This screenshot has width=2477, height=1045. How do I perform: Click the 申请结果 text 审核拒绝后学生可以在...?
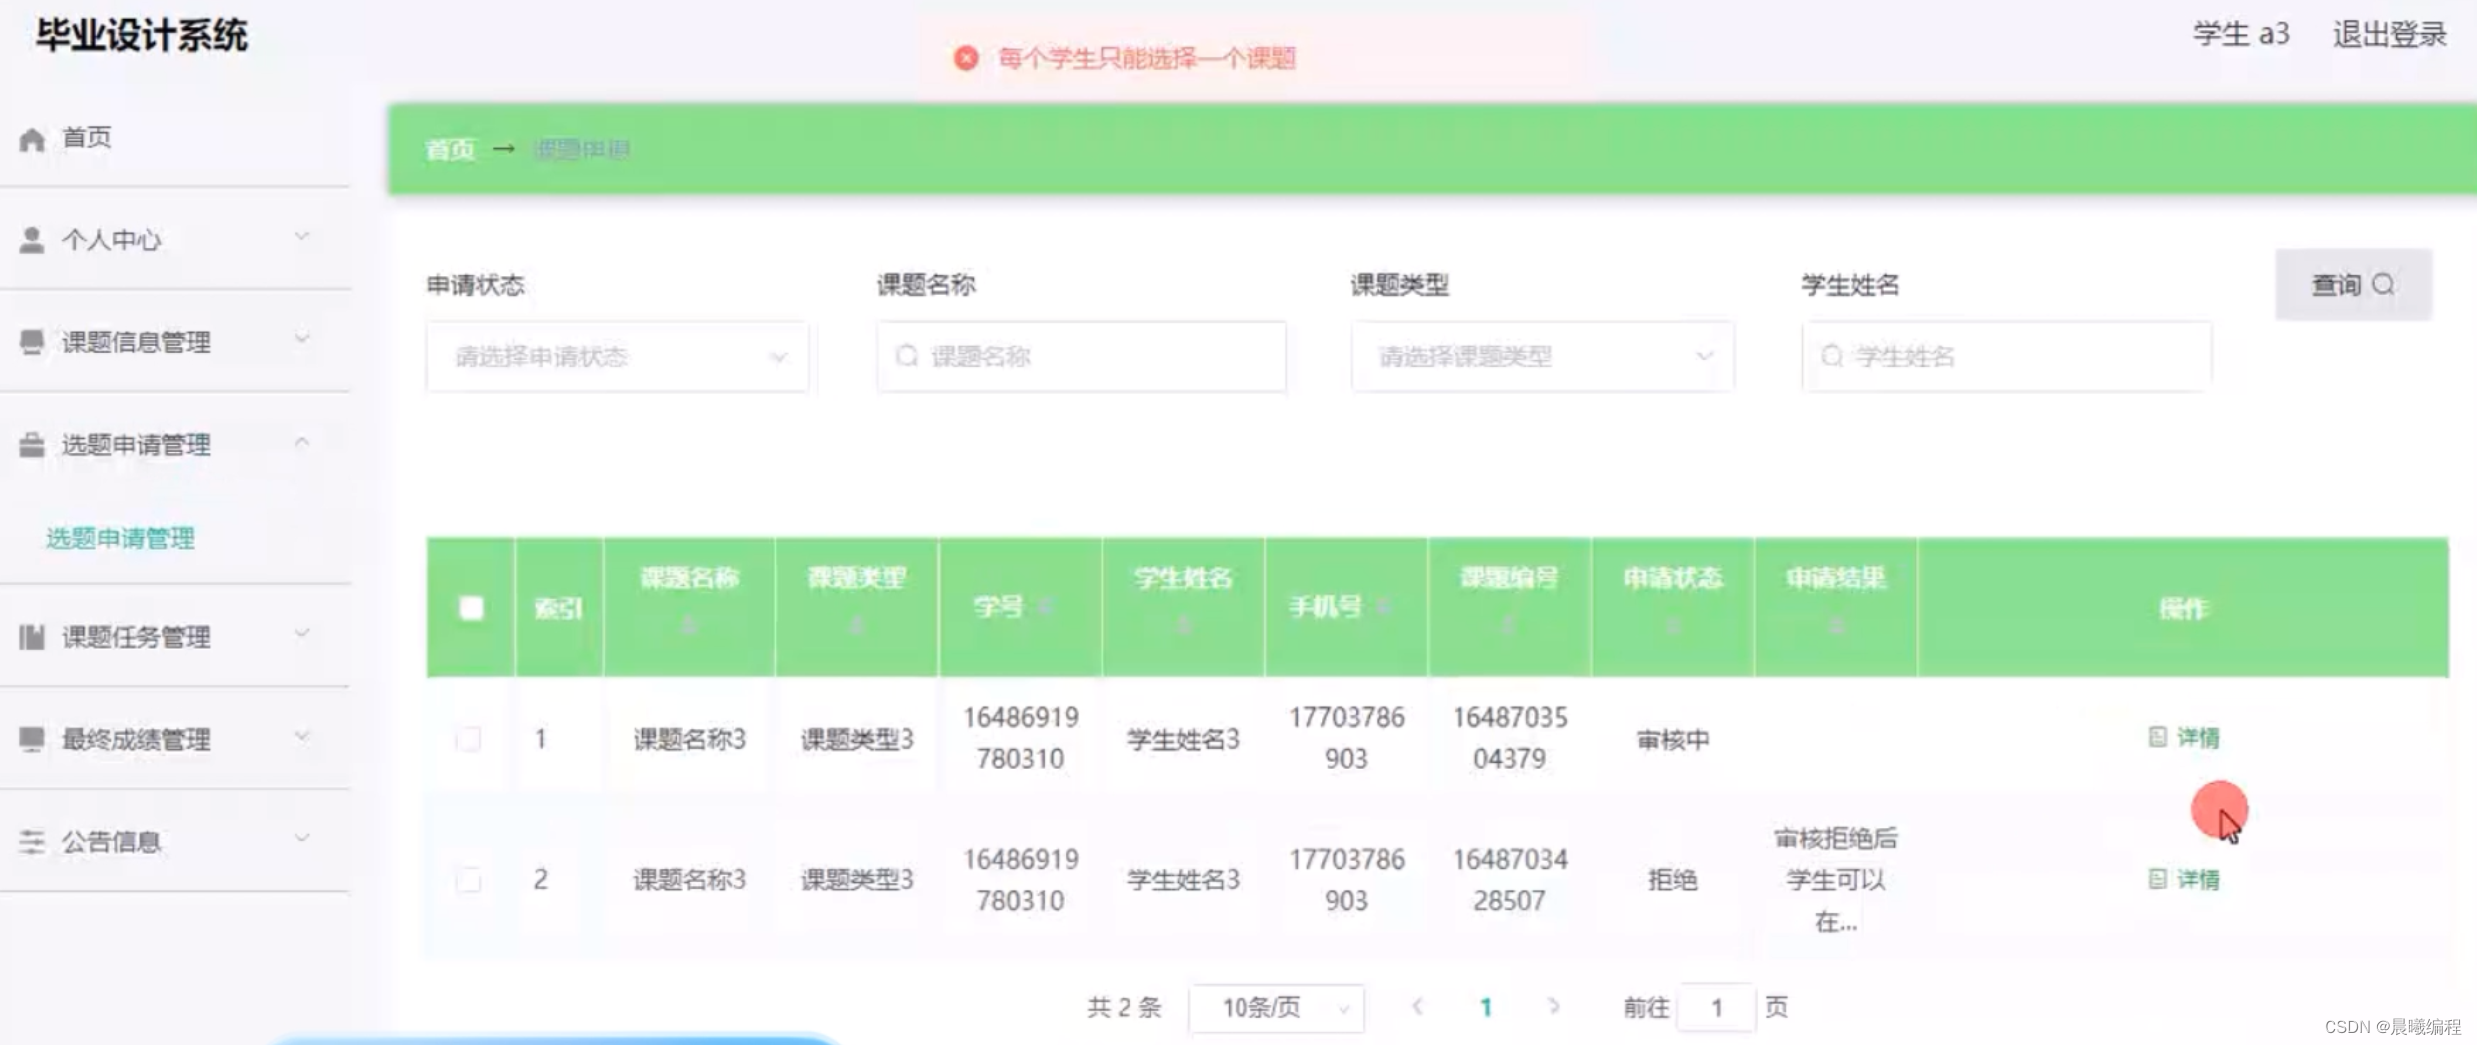click(1836, 880)
